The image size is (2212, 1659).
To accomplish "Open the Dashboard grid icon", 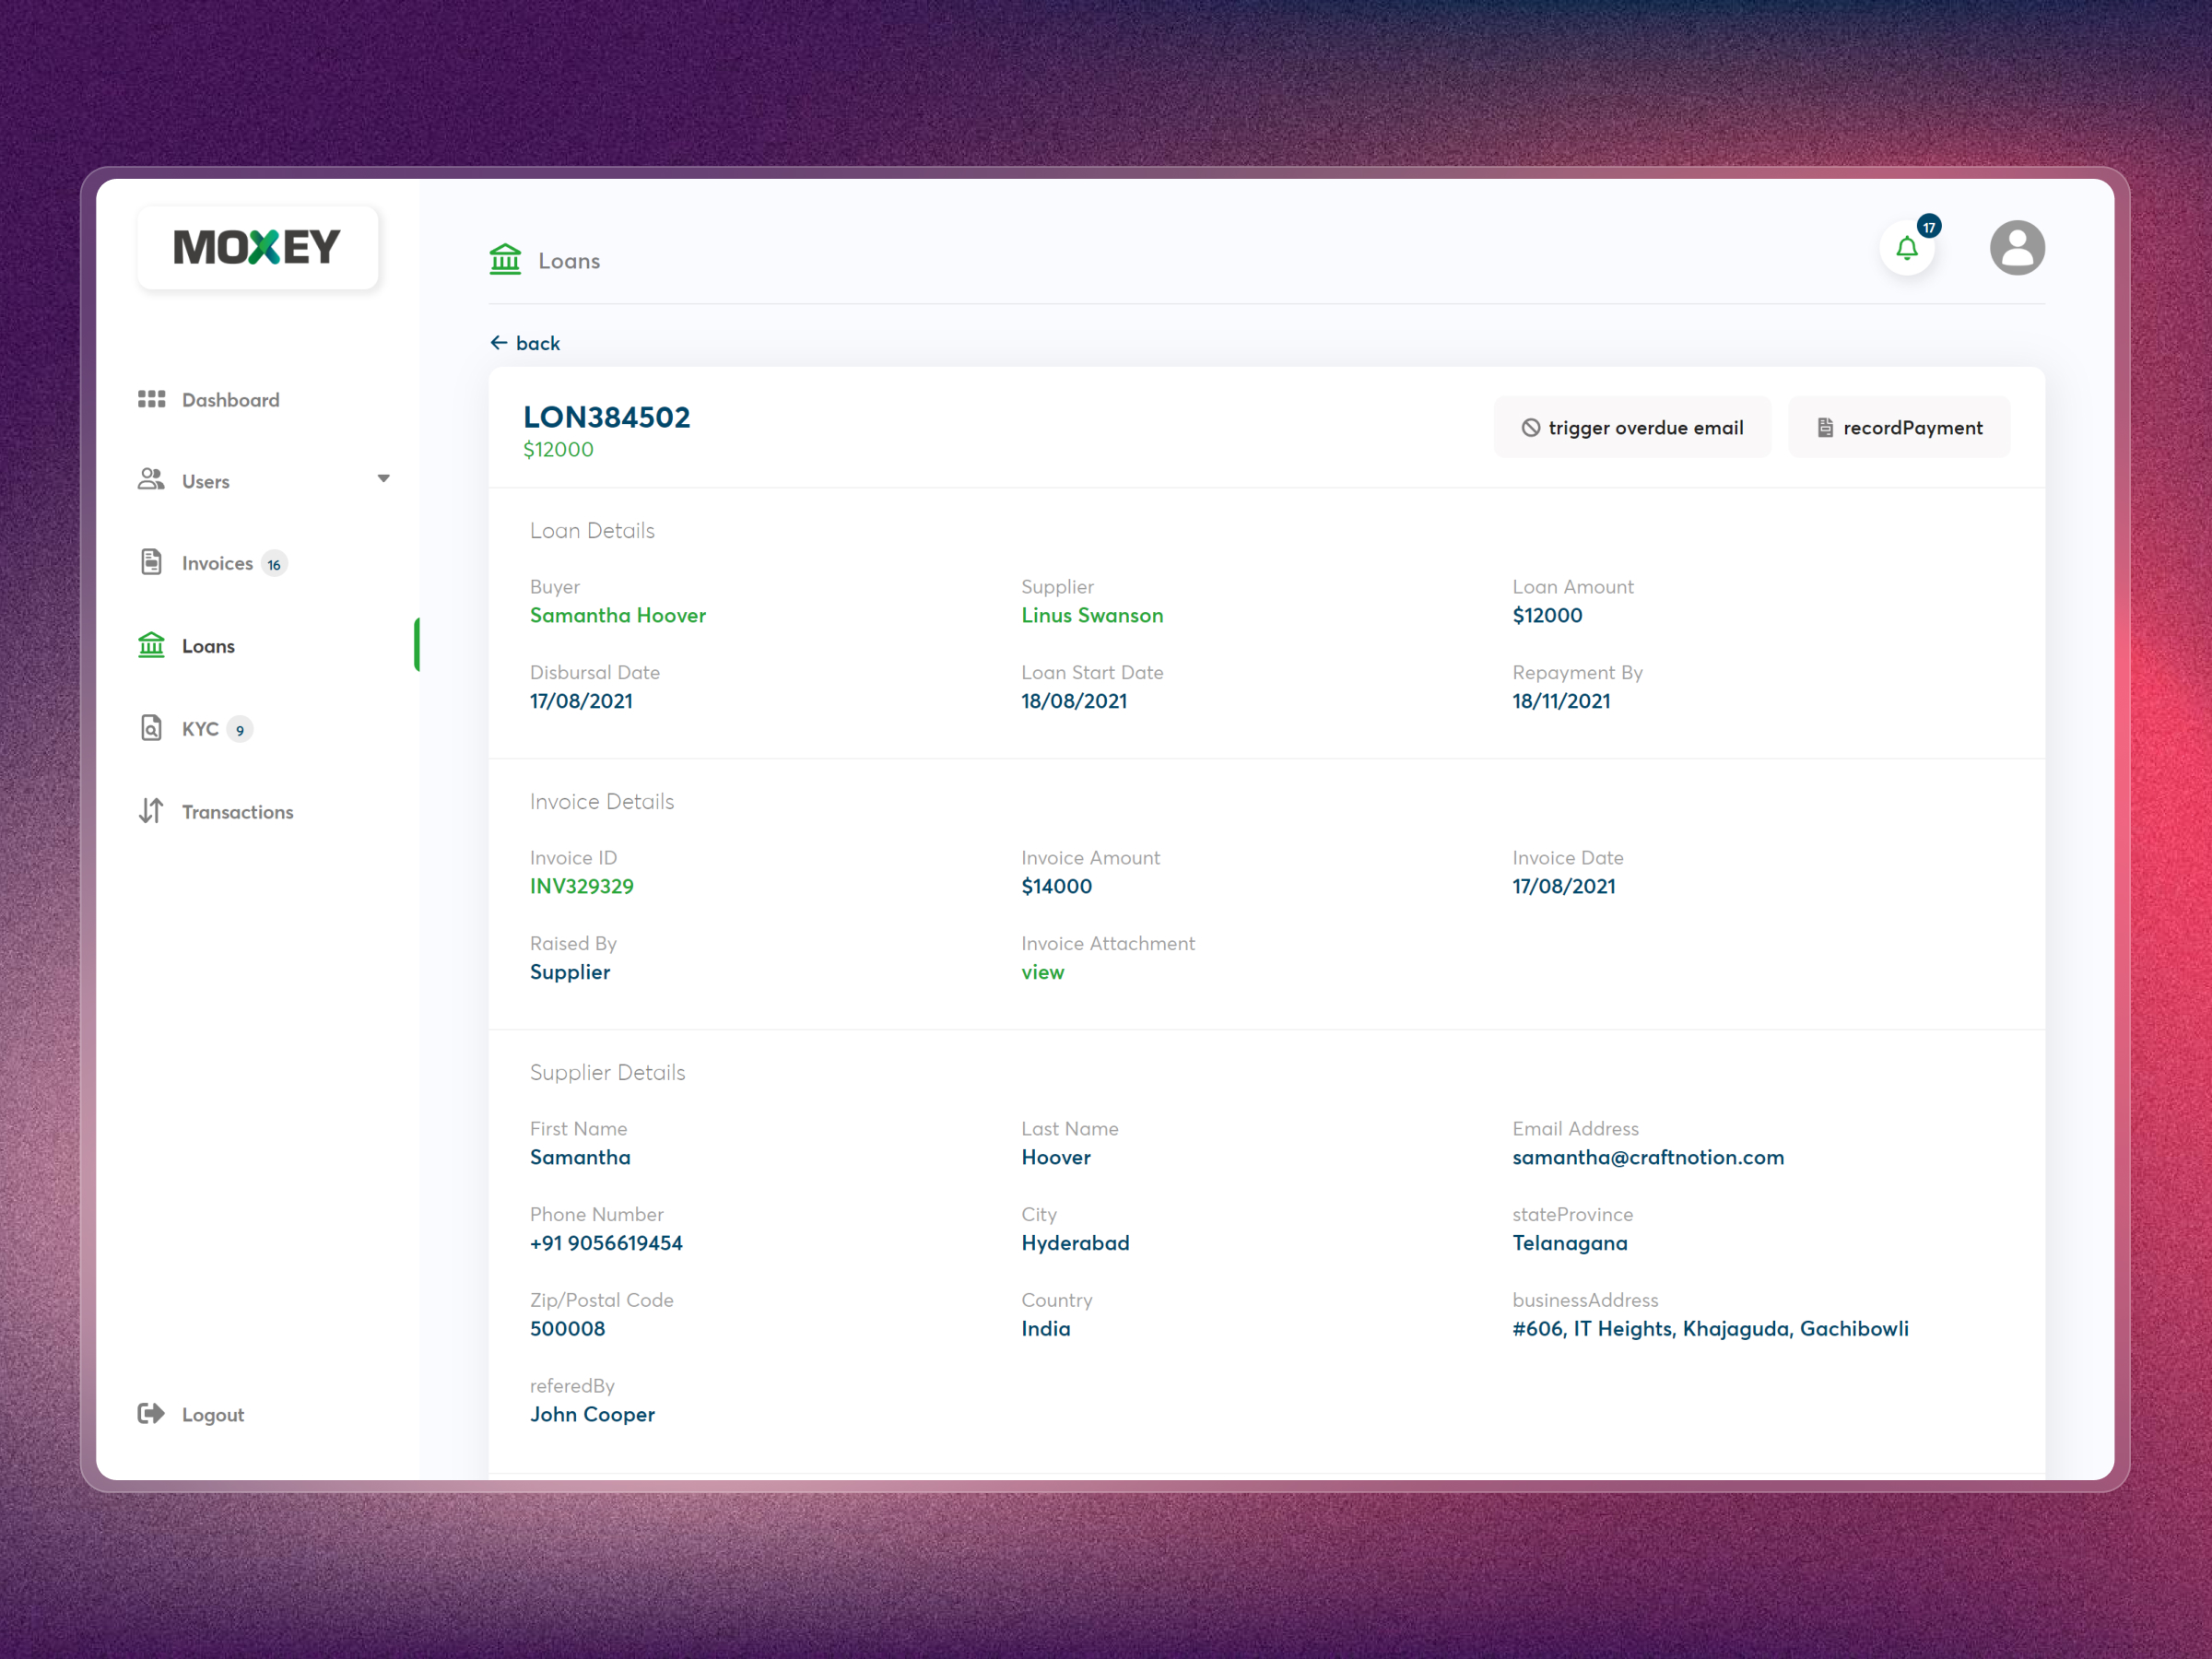I will point(152,399).
